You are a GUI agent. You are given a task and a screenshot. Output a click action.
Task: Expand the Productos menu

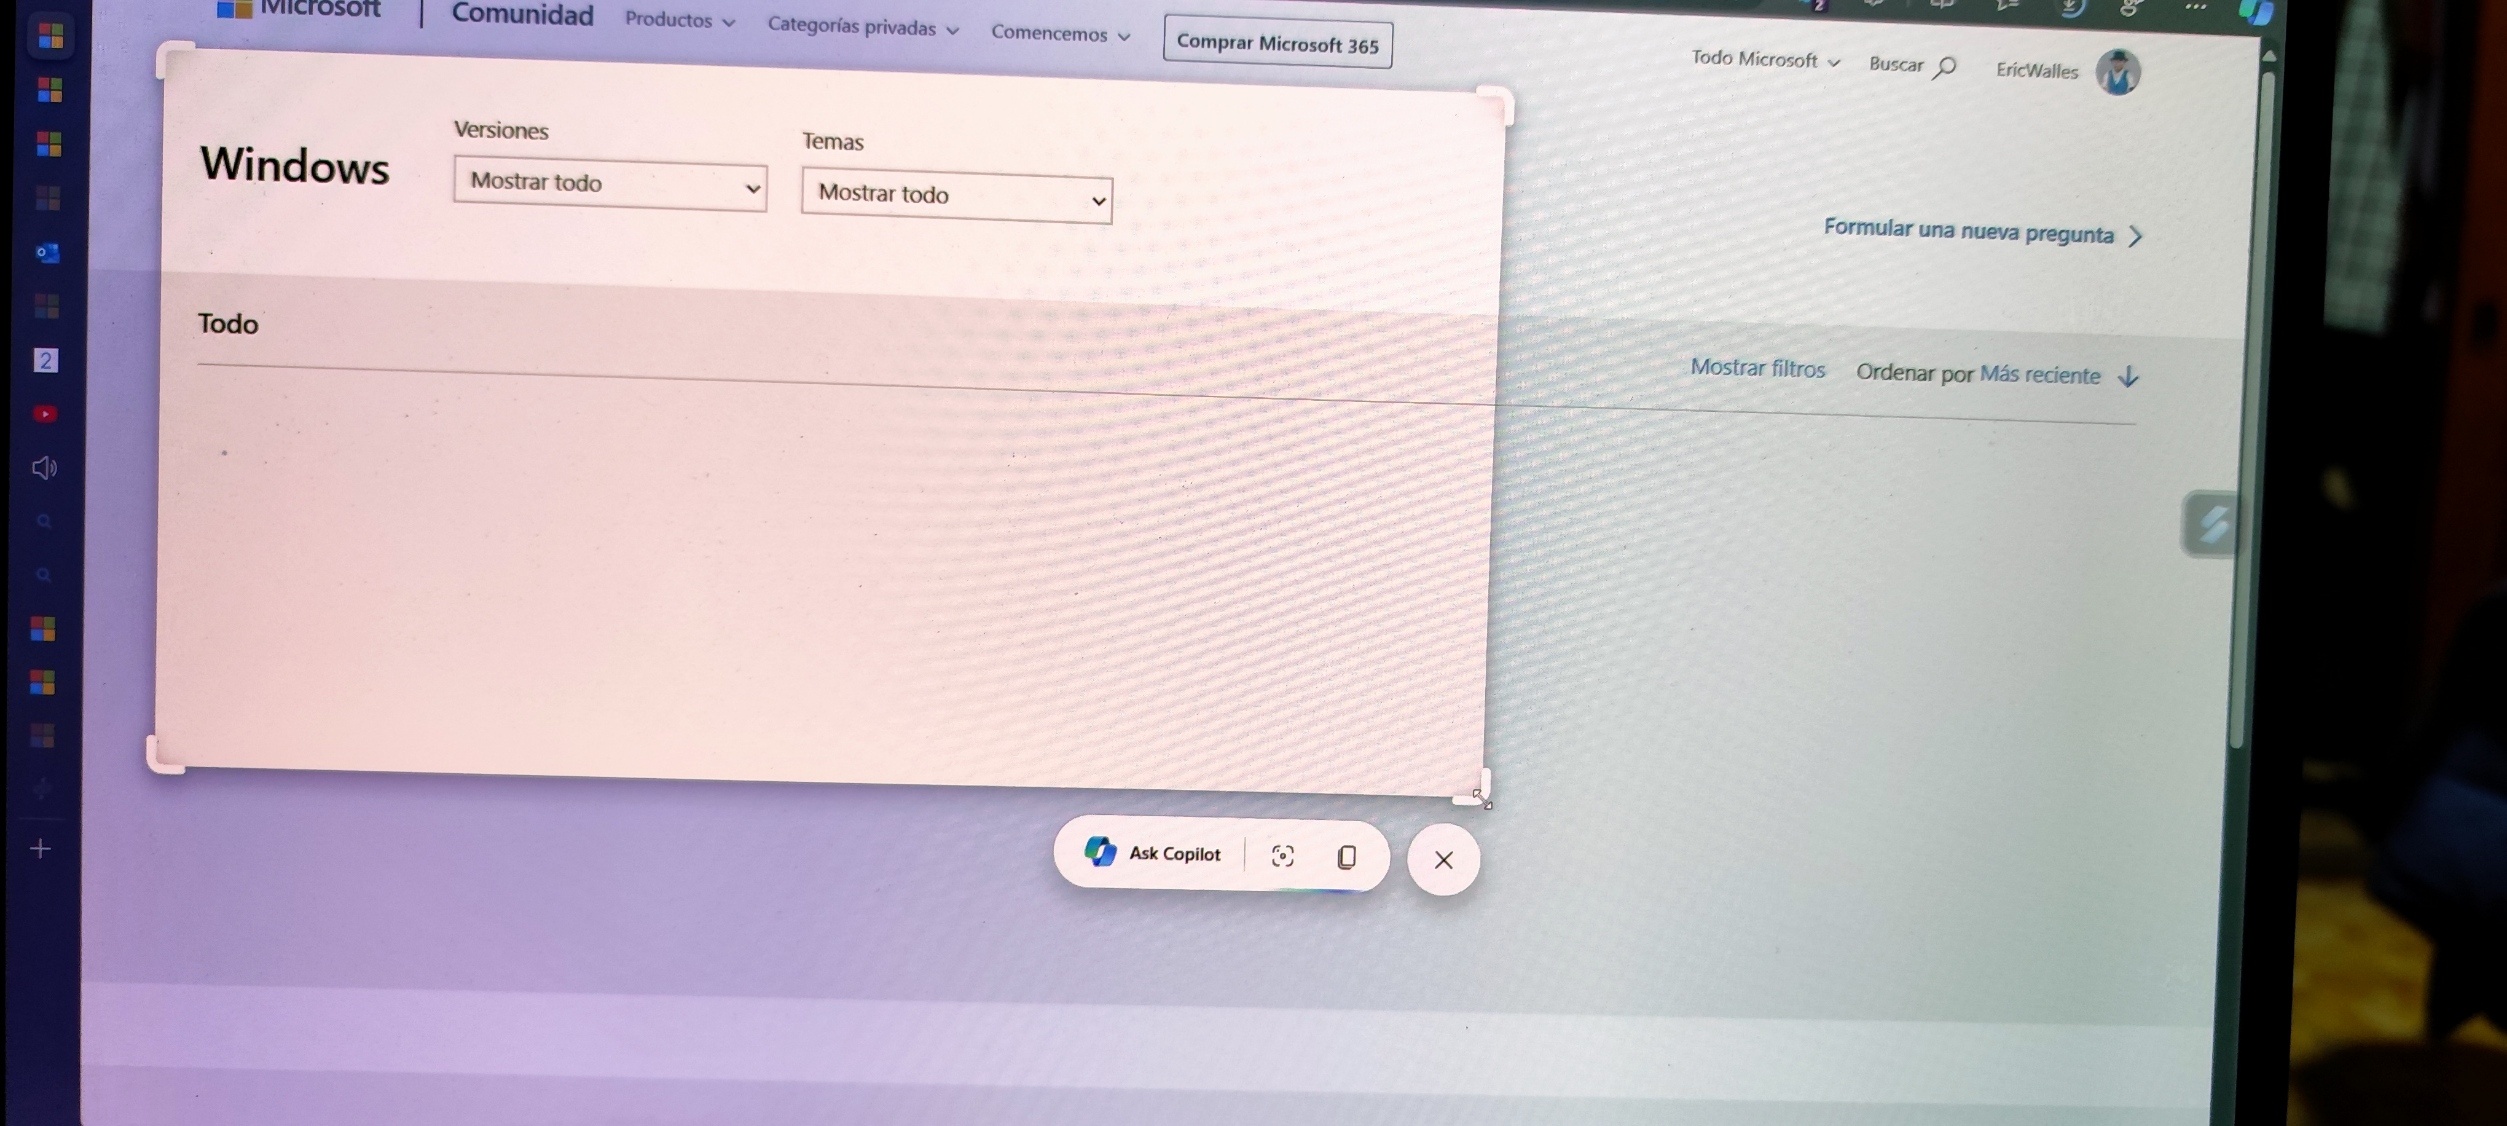pyautogui.click(x=679, y=21)
